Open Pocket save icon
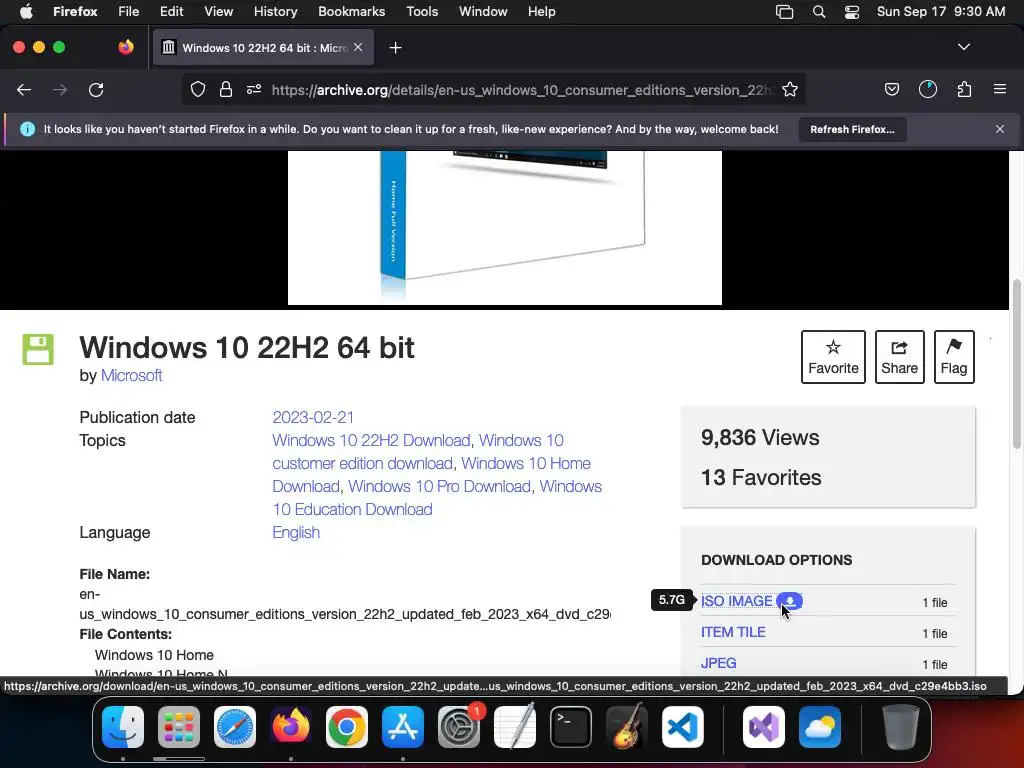1024x768 pixels. [x=891, y=89]
